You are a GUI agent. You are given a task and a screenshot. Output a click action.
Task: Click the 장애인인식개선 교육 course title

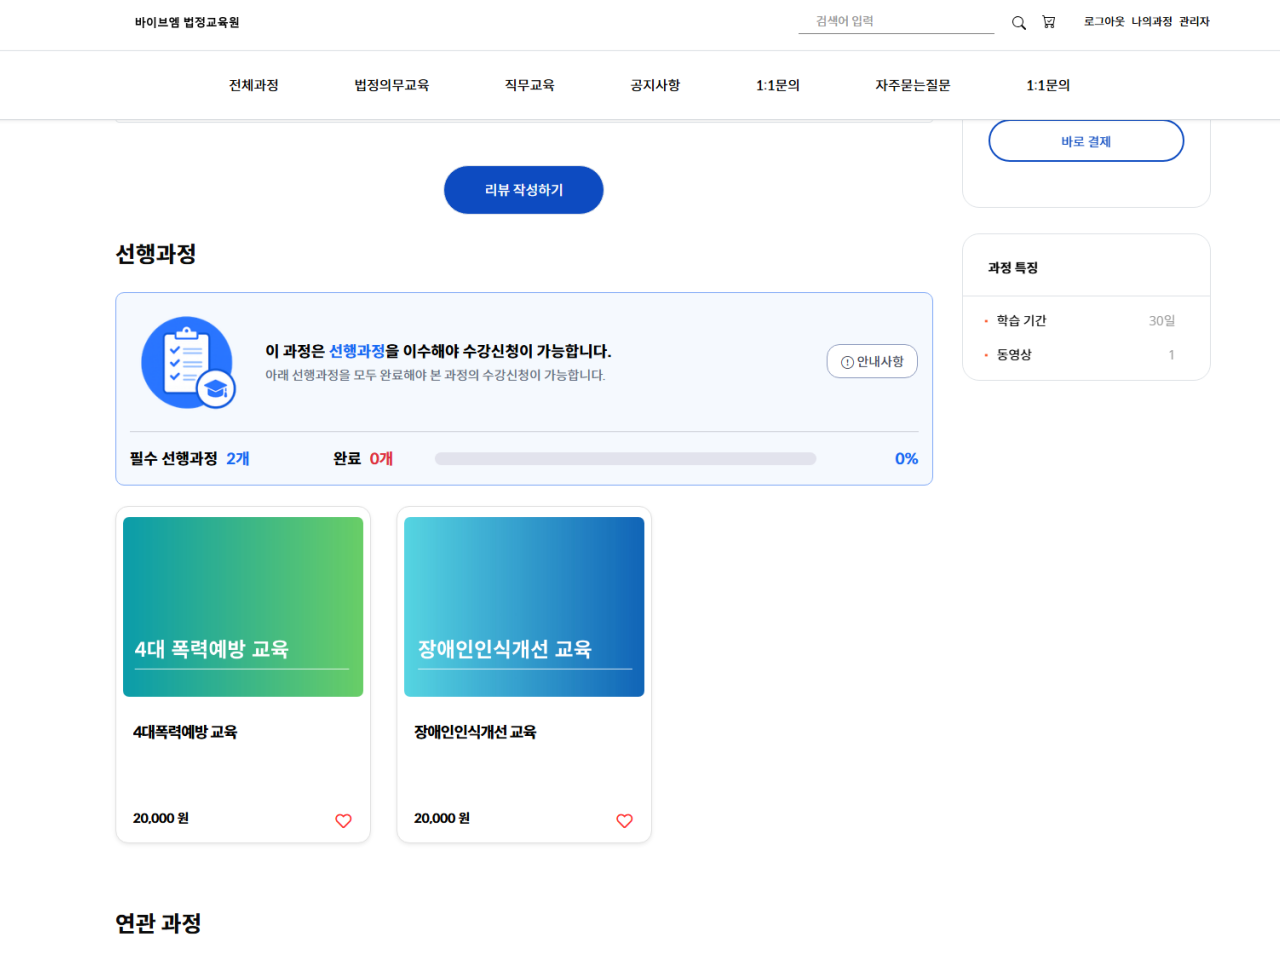pos(475,732)
